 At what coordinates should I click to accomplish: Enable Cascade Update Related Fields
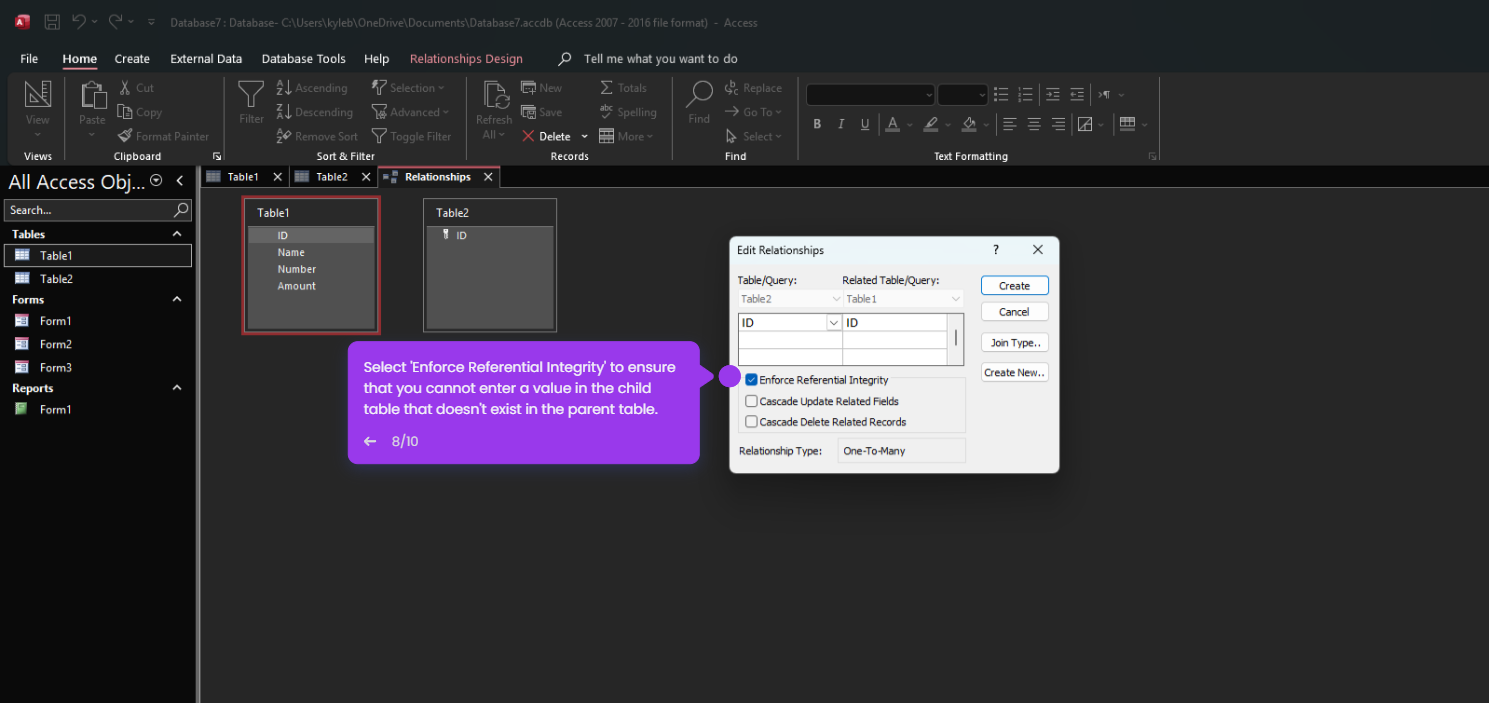(x=751, y=401)
